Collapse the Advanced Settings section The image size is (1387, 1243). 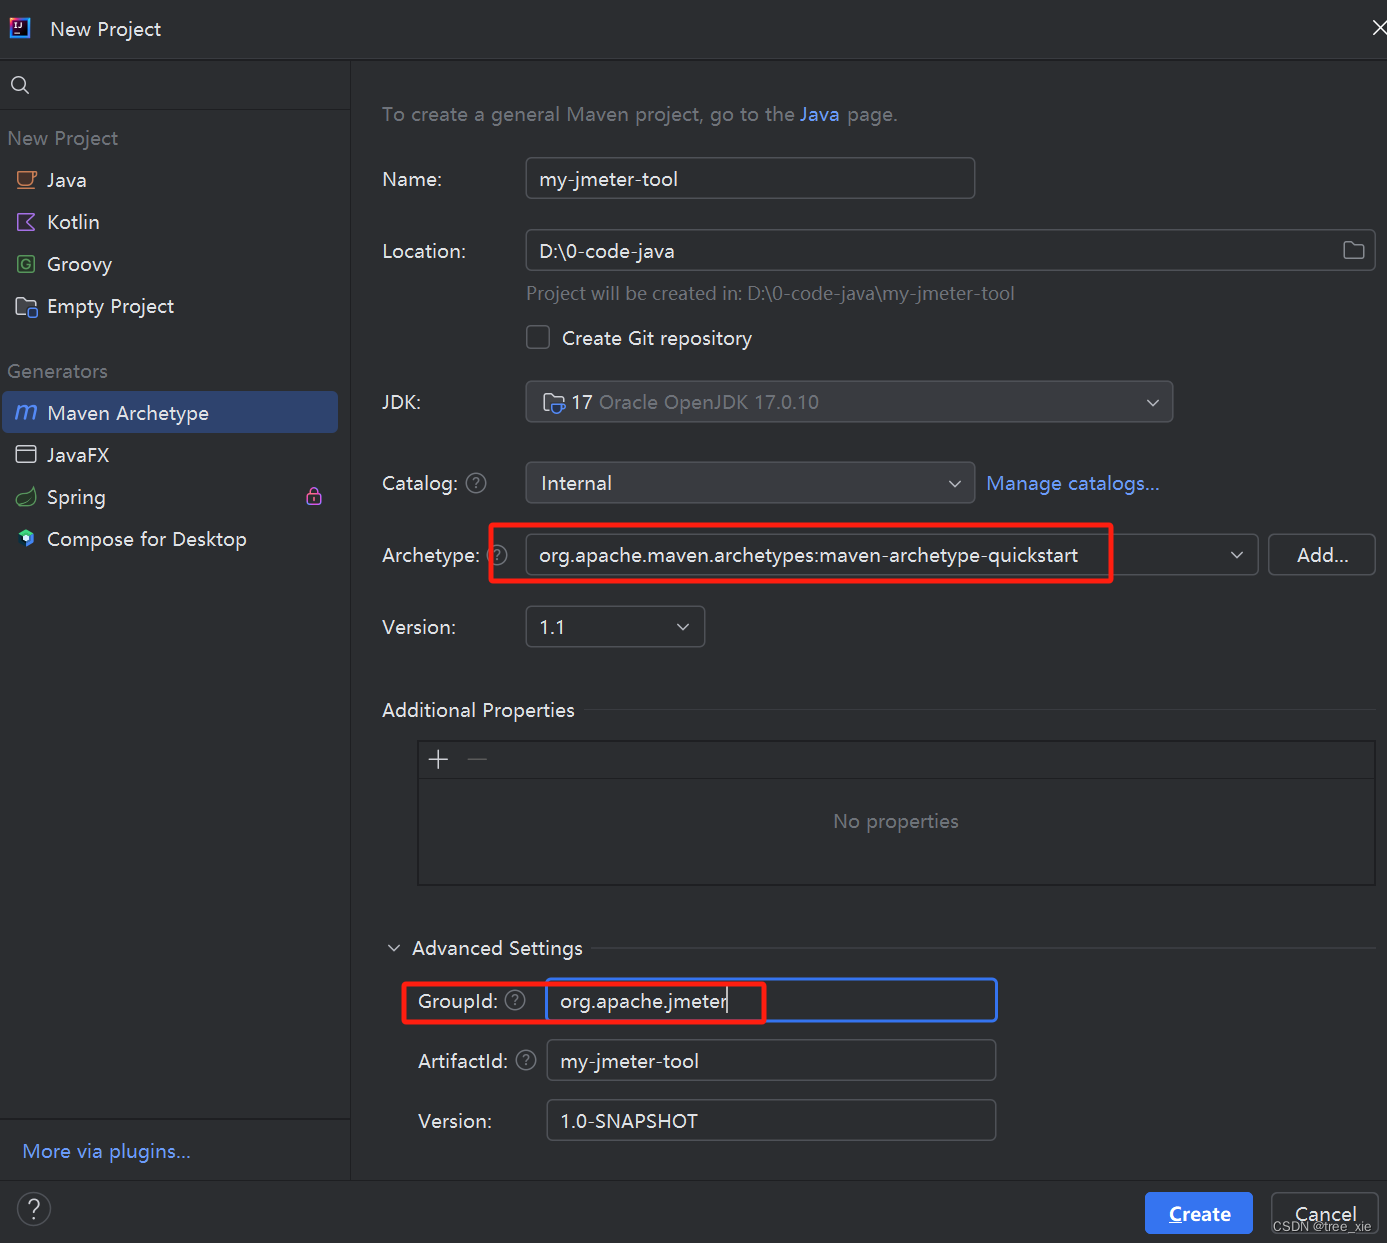(394, 948)
